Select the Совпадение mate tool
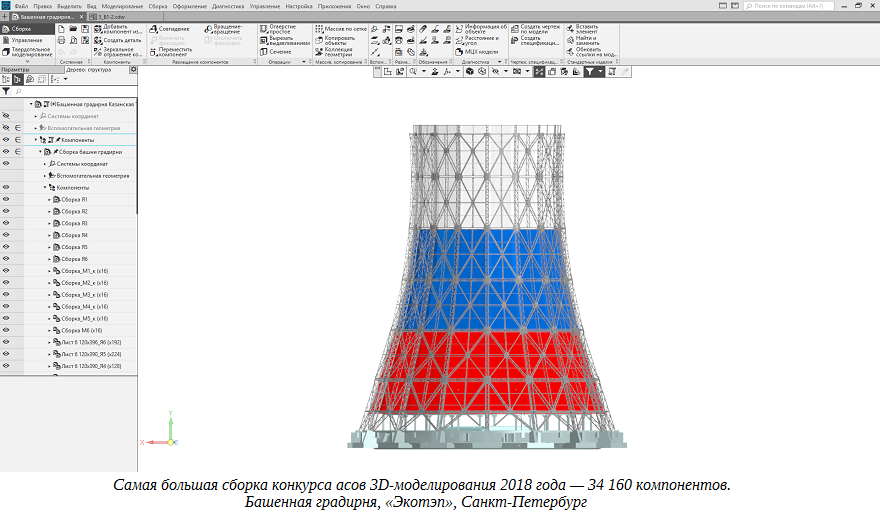The image size is (880, 515). [x=170, y=29]
